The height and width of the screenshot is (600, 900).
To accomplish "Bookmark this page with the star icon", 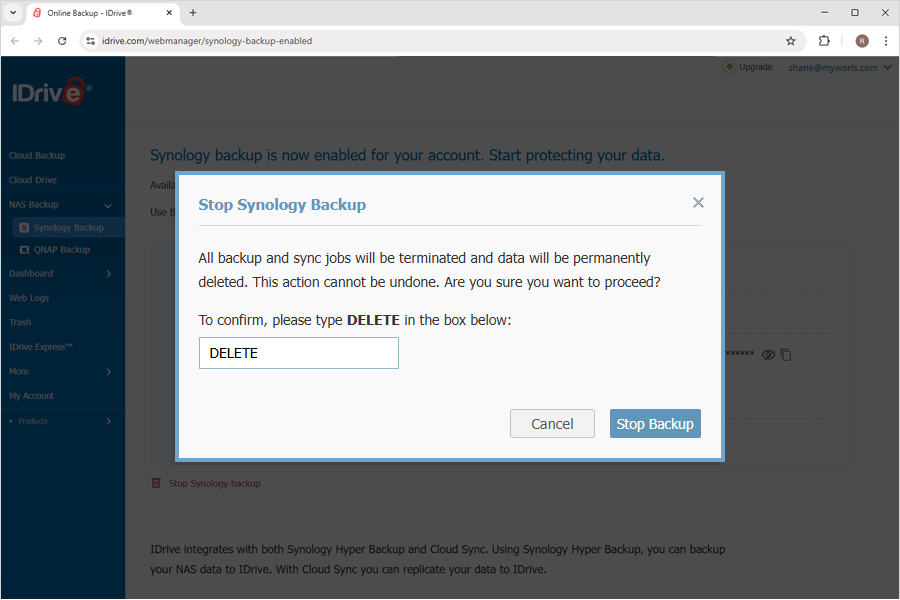I will [x=791, y=41].
